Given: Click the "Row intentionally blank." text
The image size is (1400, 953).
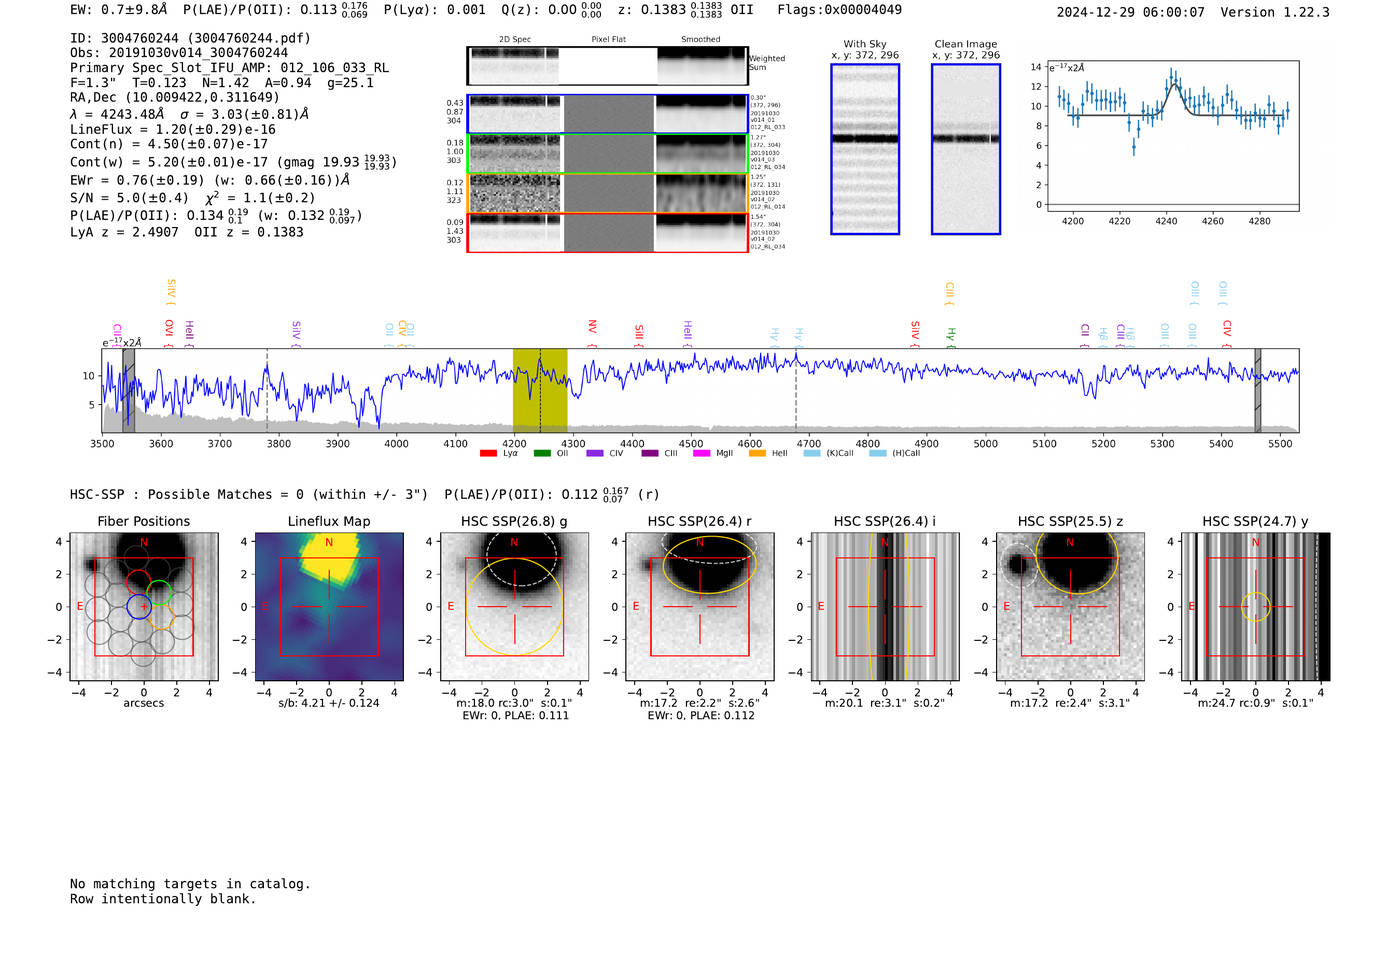Looking at the screenshot, I should tap(163, 899).
